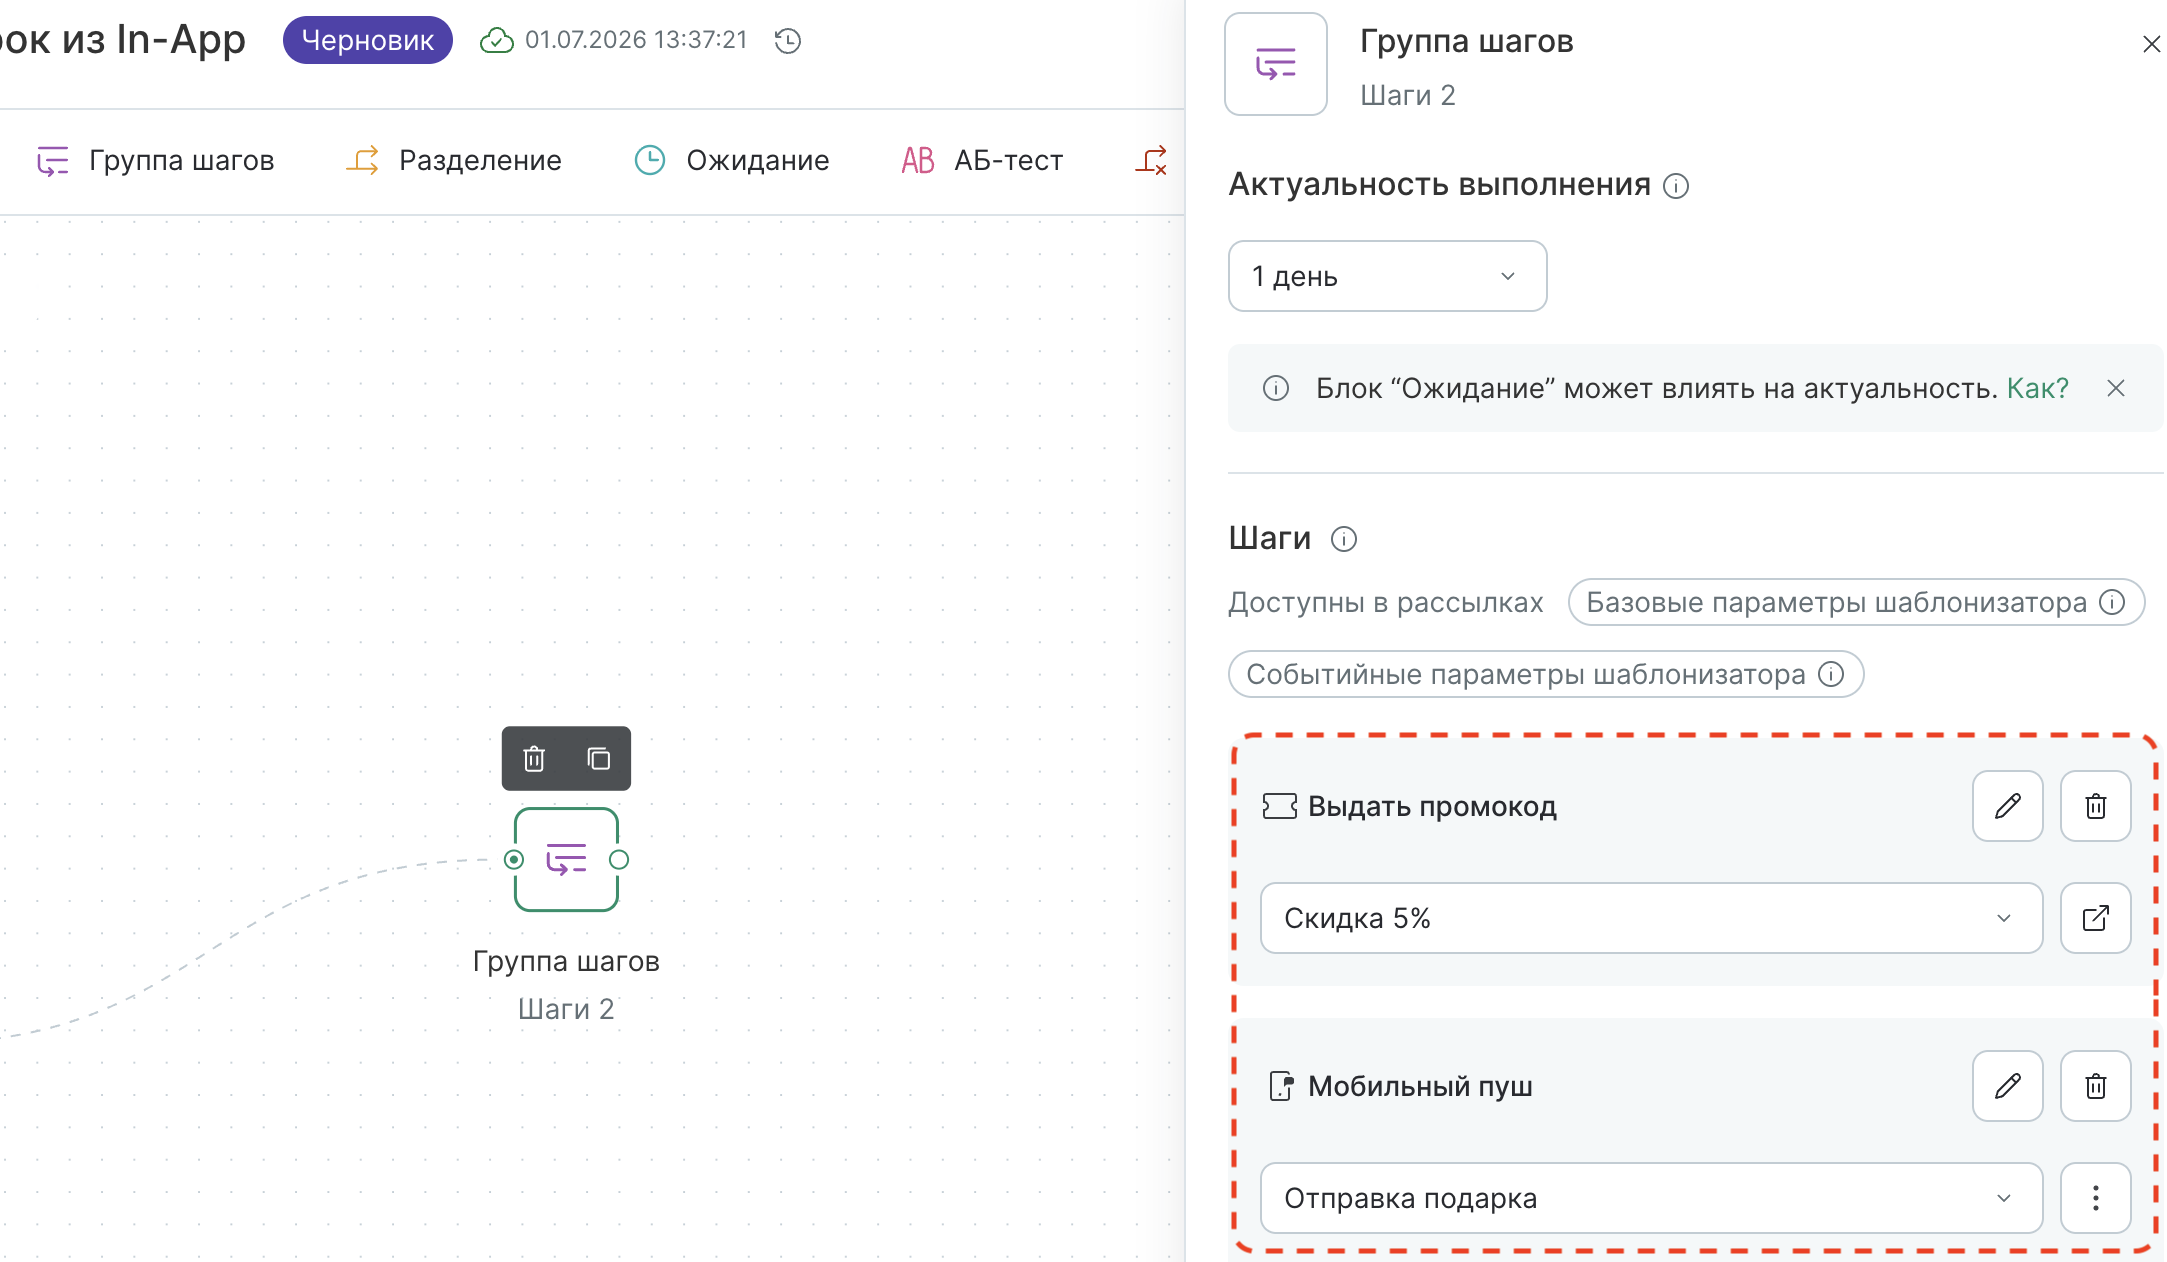Viewport: 2167px width, 1262px height.
Task: Delete the Мобильный пуш step
Action: pyautogui.click(x=2096, y=1086)
